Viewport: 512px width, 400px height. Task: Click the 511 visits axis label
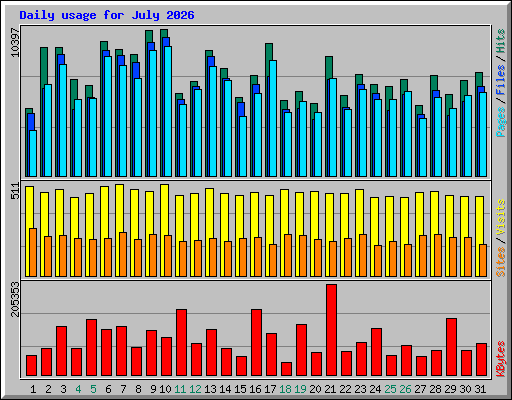click(x=15, y=191)
